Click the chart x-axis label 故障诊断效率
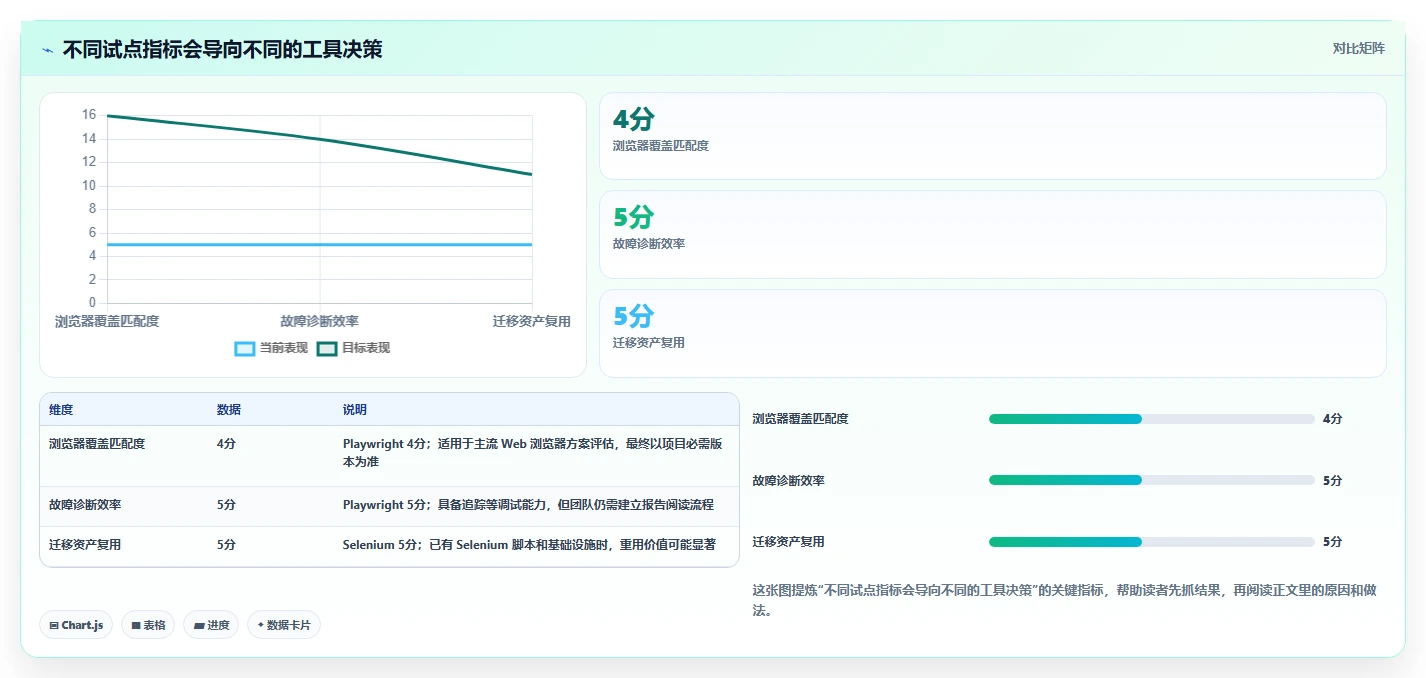This screenshot has height=678, width=1426. pyautogui.click(x=319, y=321)
